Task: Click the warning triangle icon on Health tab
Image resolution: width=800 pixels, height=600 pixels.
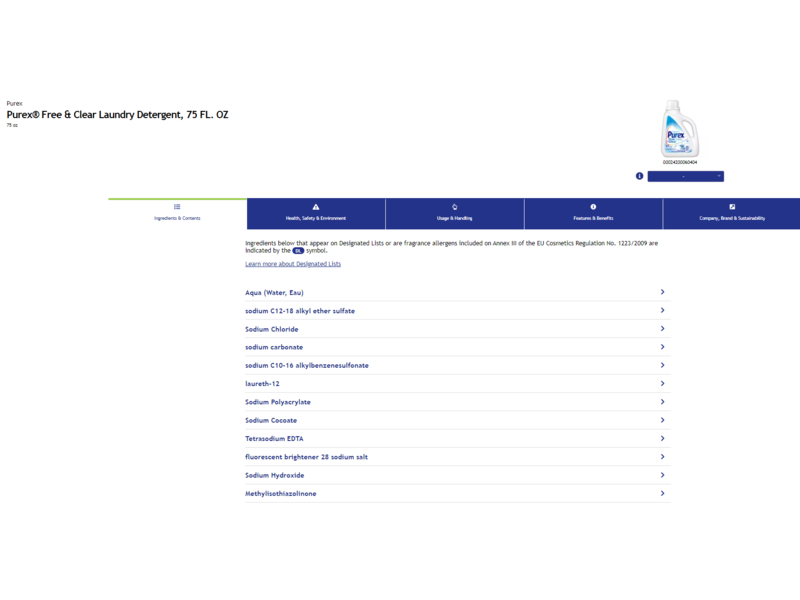Action: (316, 207)
